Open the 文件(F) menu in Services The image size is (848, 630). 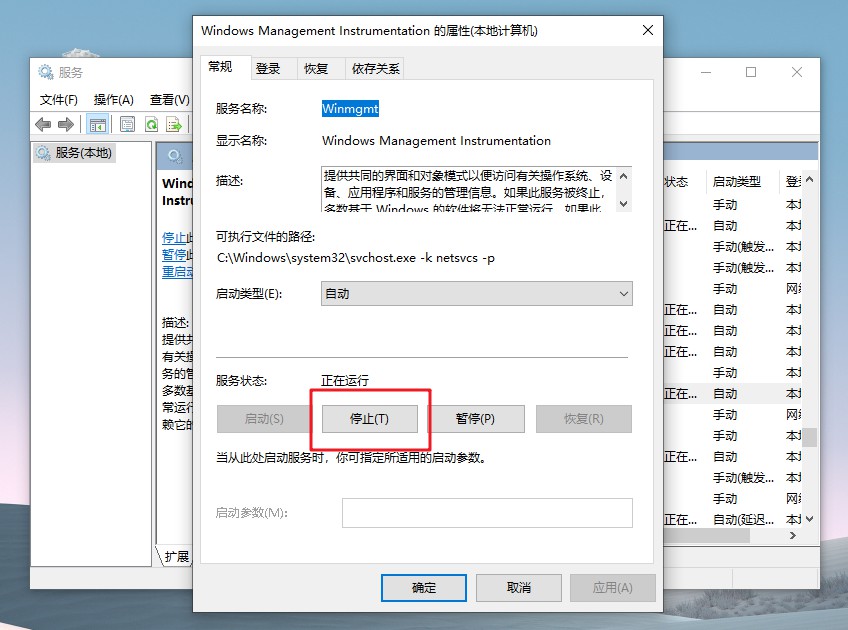pyautogui.click(x=58, y=100)
